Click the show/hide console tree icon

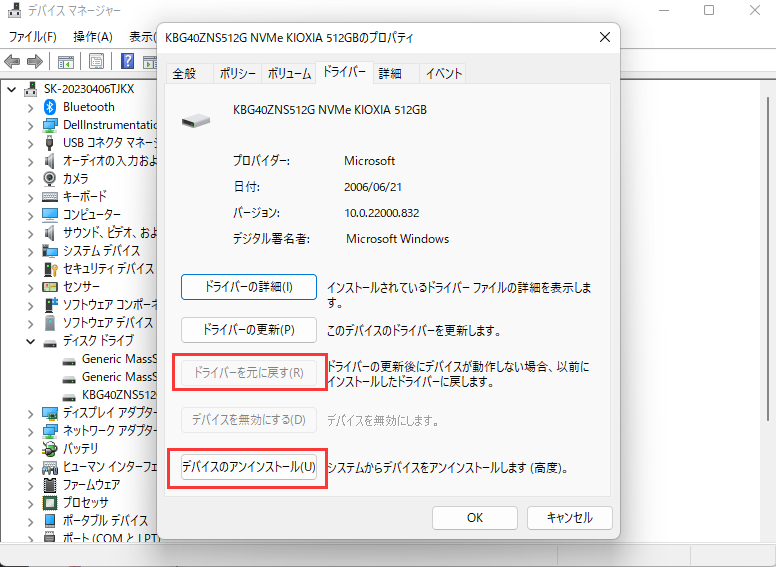point(65,62)
